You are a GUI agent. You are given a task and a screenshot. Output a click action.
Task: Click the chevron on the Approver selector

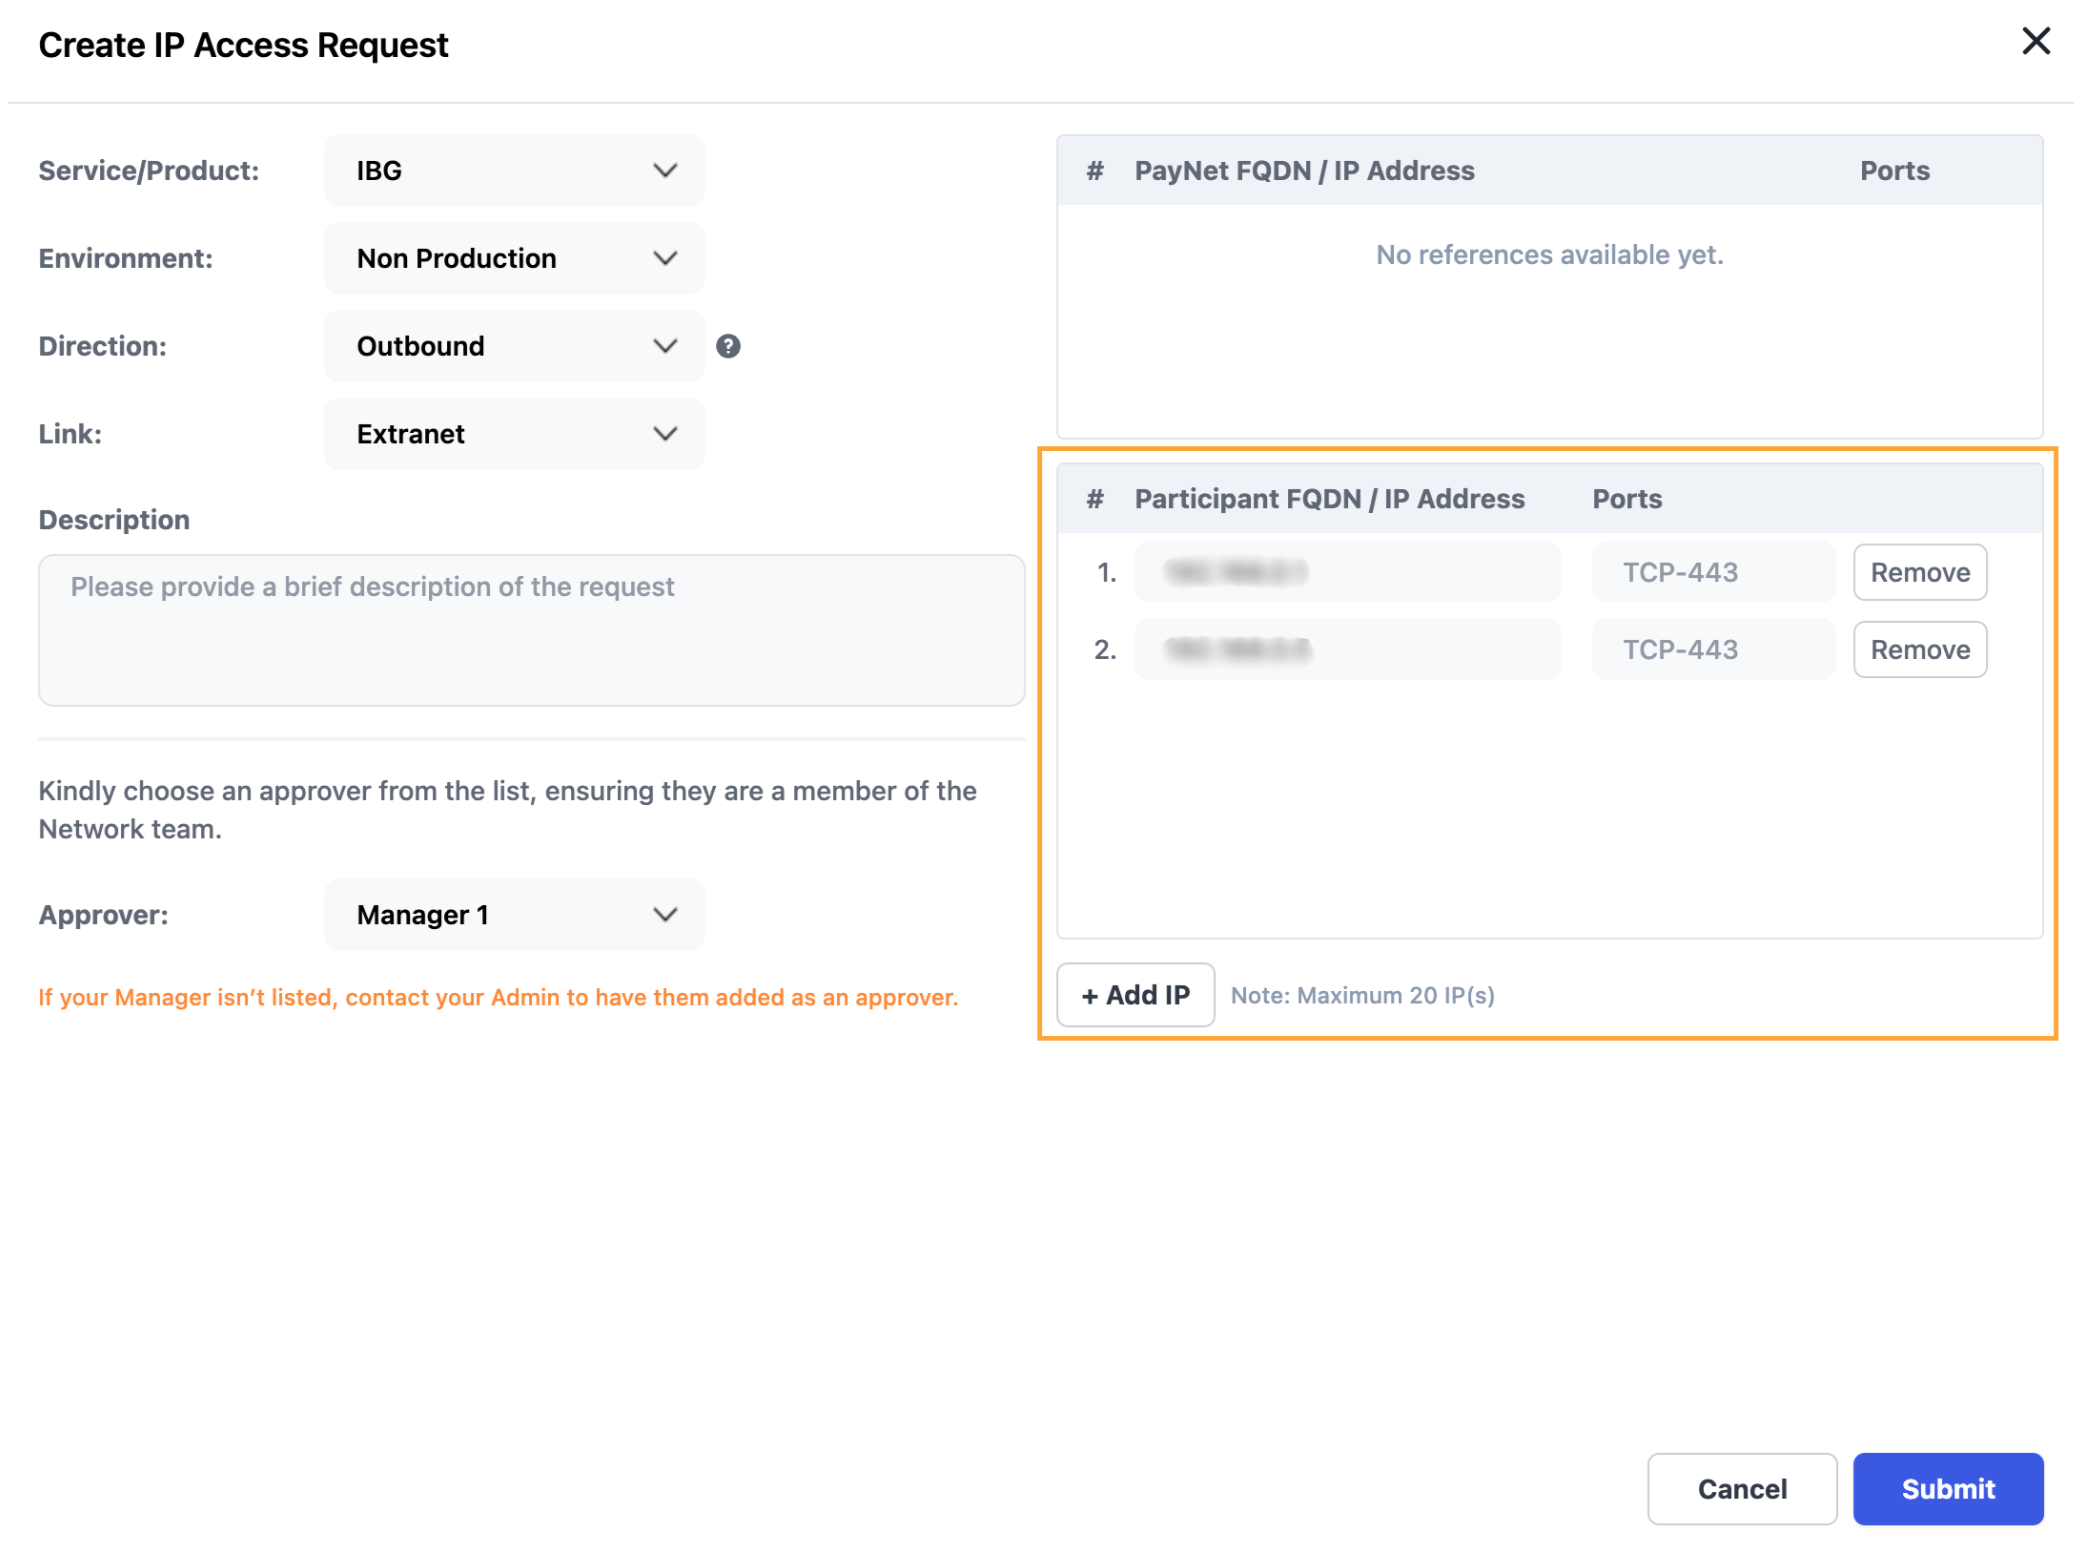tap(666, 914)
